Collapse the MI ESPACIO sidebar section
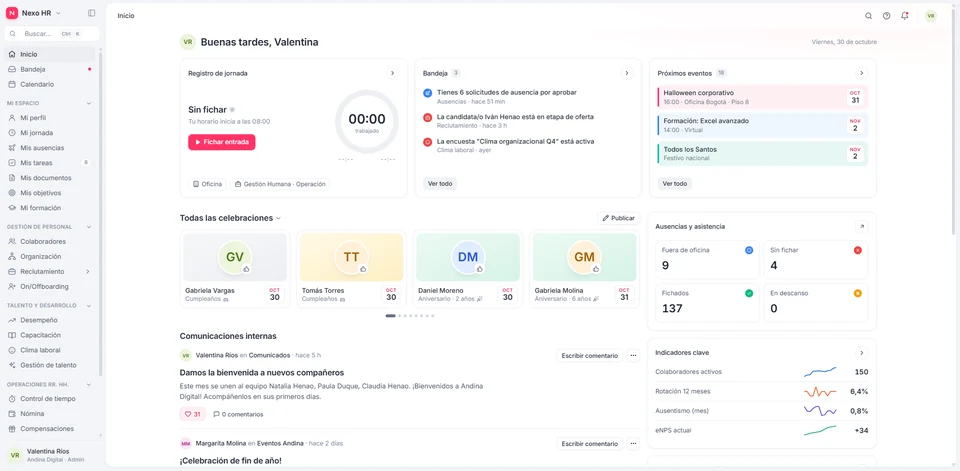Screen dimensions: 960x471 click(89, 103)
